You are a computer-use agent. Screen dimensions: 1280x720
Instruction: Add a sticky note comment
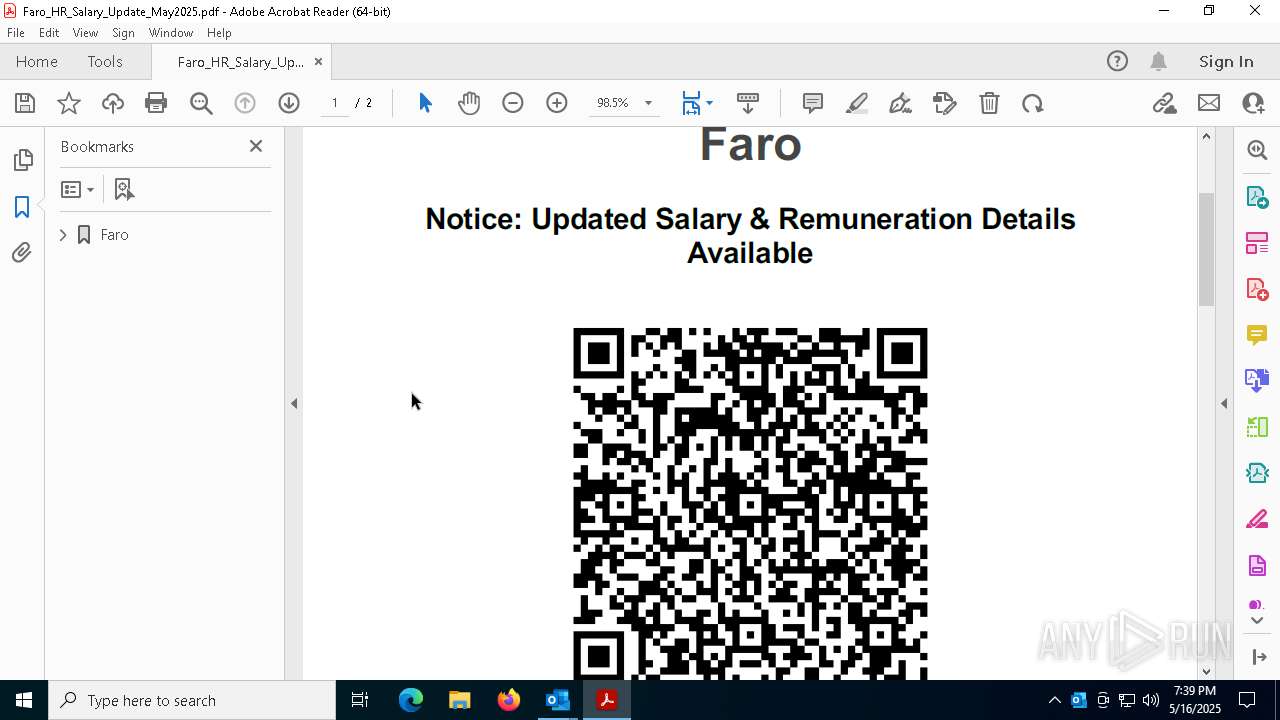813,103
